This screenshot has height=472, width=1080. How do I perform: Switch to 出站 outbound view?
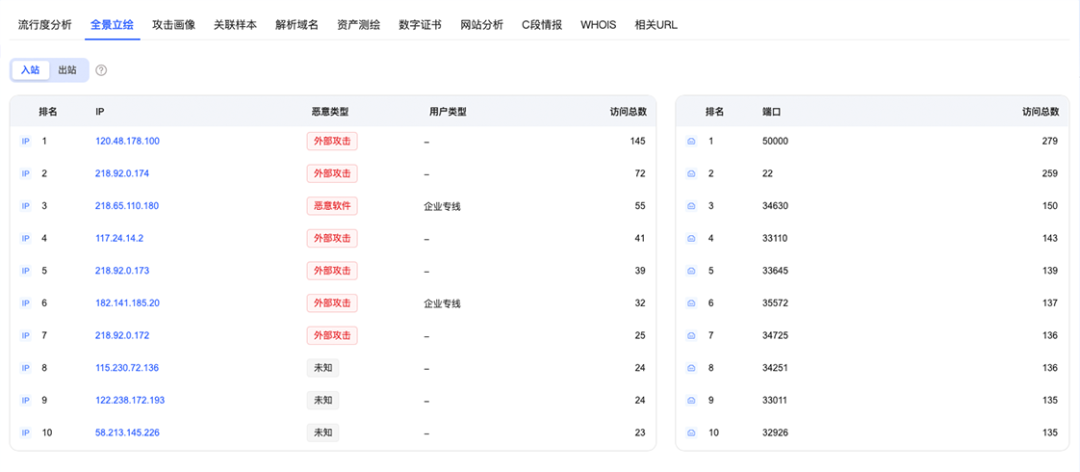(68, 70)
